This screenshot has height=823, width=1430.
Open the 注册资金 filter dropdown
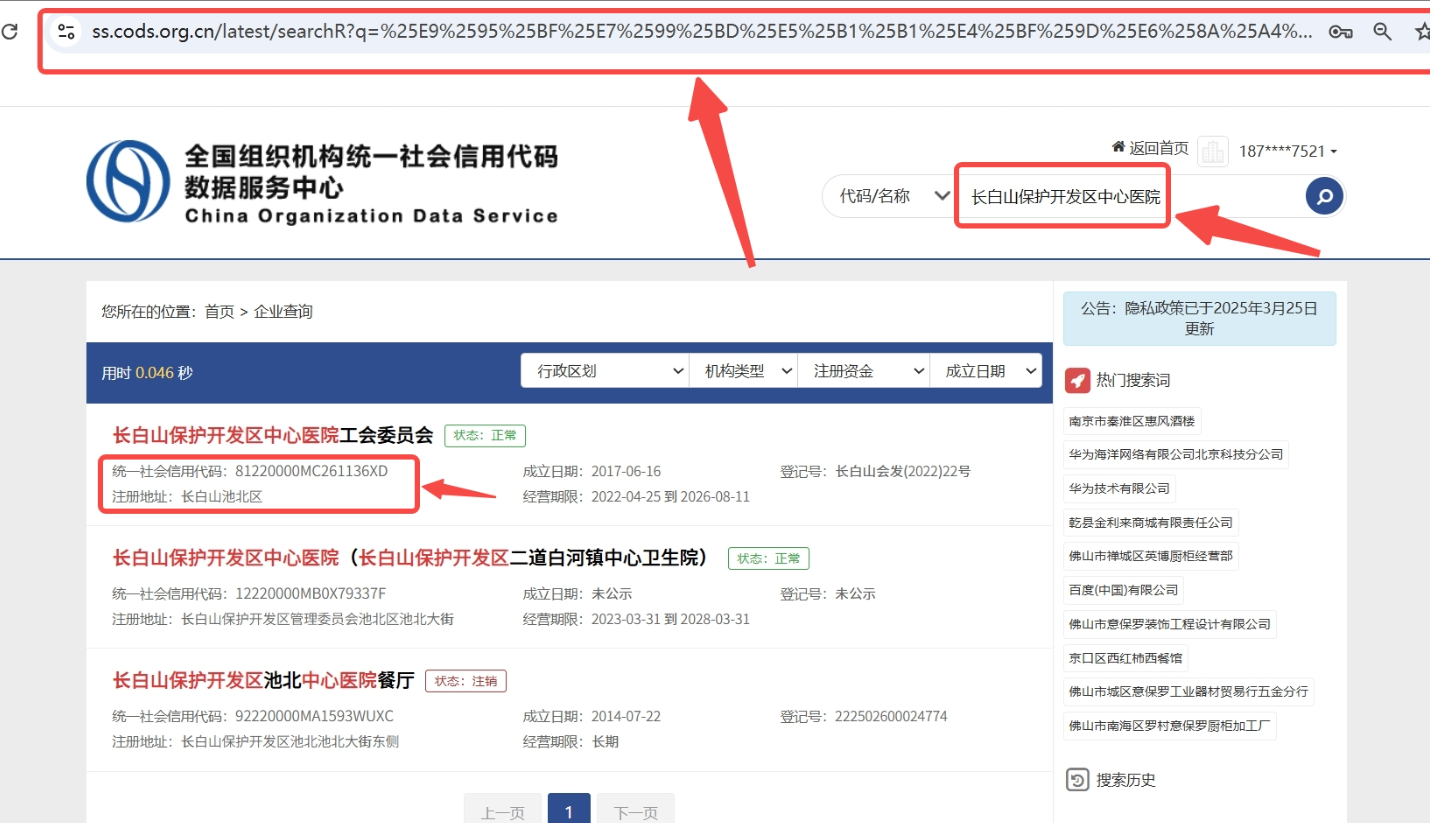(863, 371)
